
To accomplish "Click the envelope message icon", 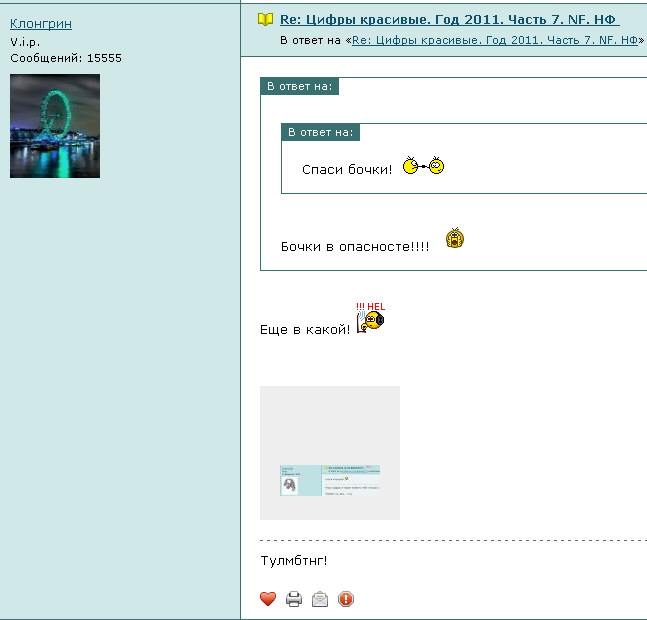I will 320,599.
